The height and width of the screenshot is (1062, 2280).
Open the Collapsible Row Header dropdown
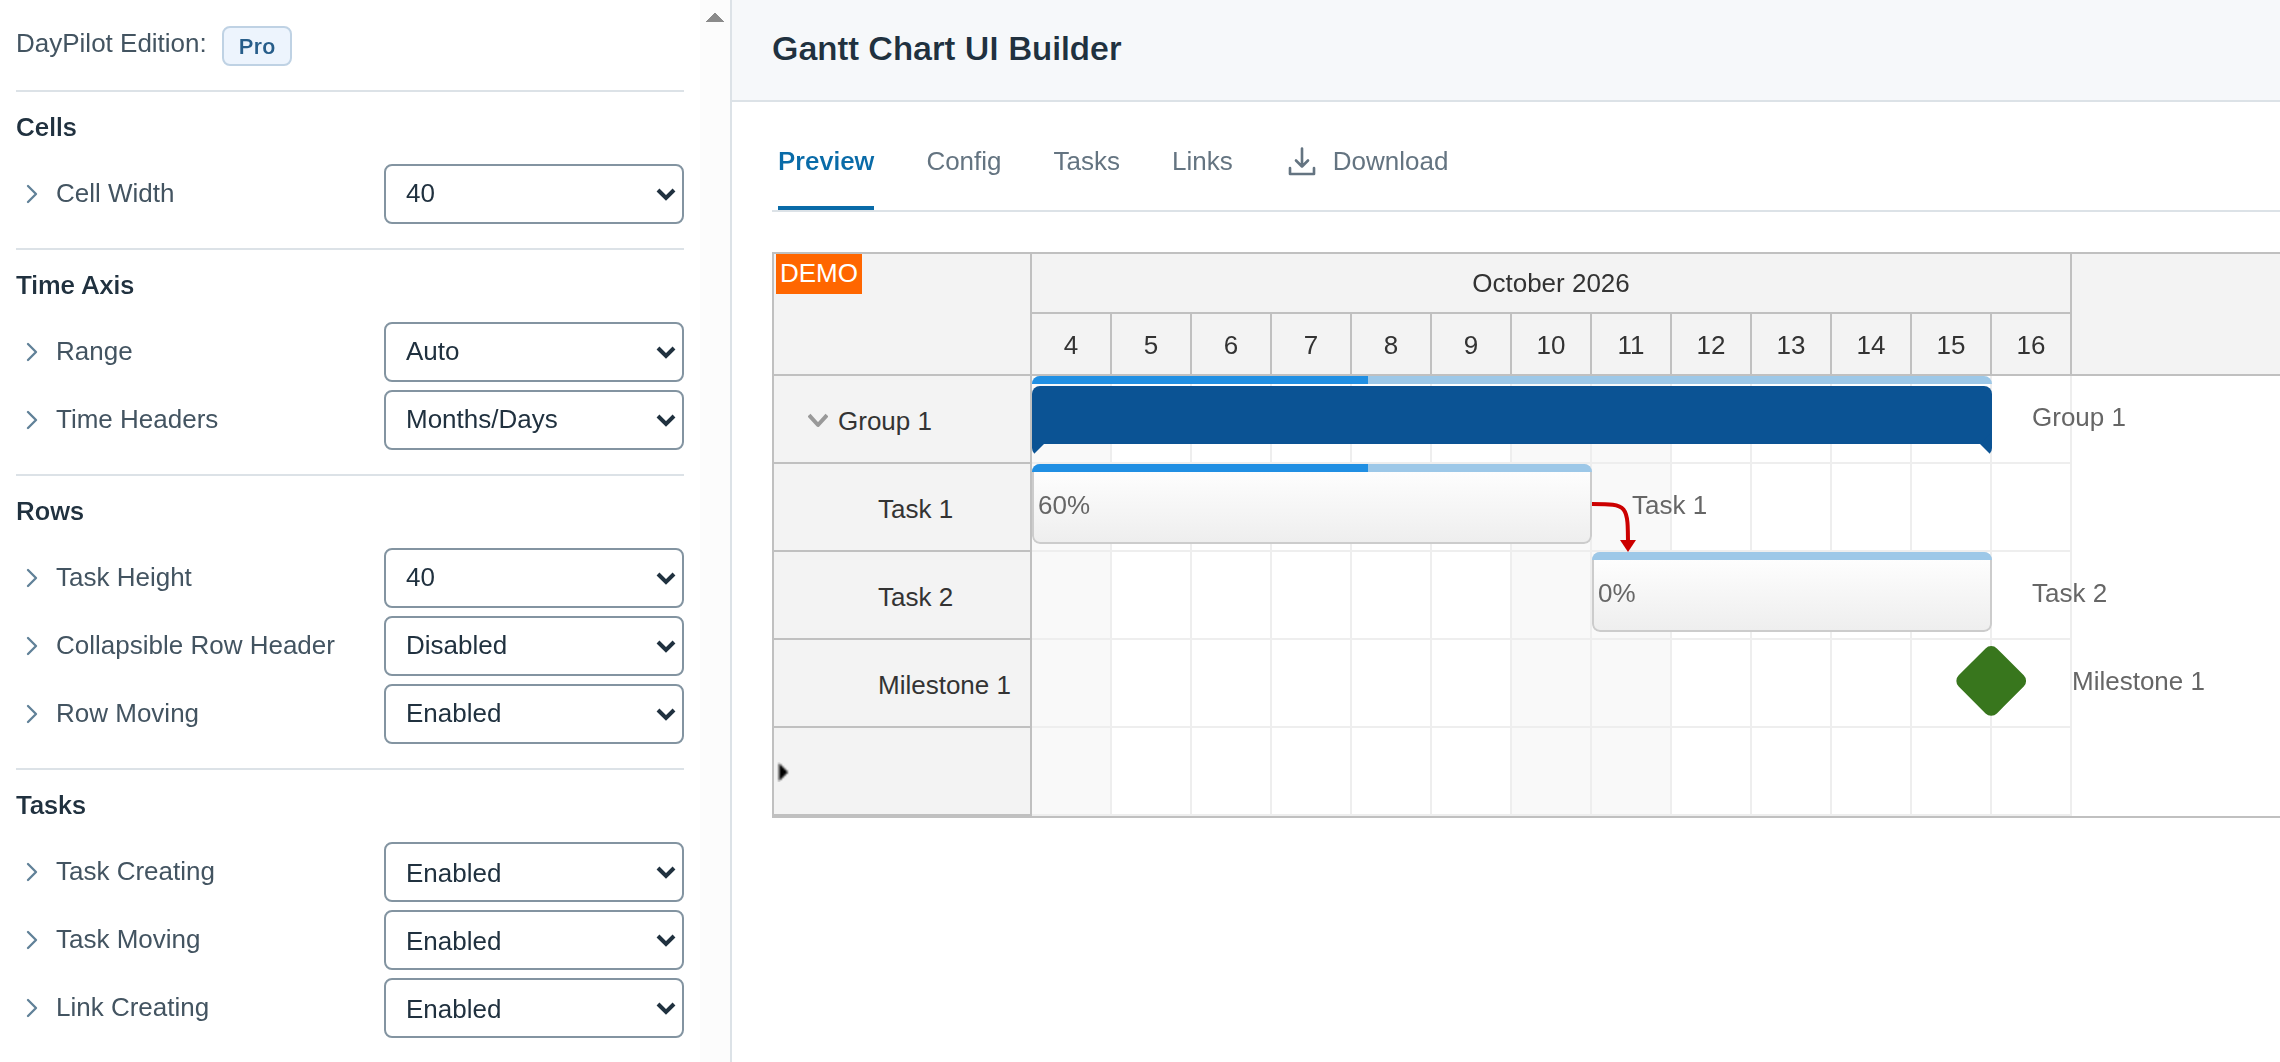[534, 646]
